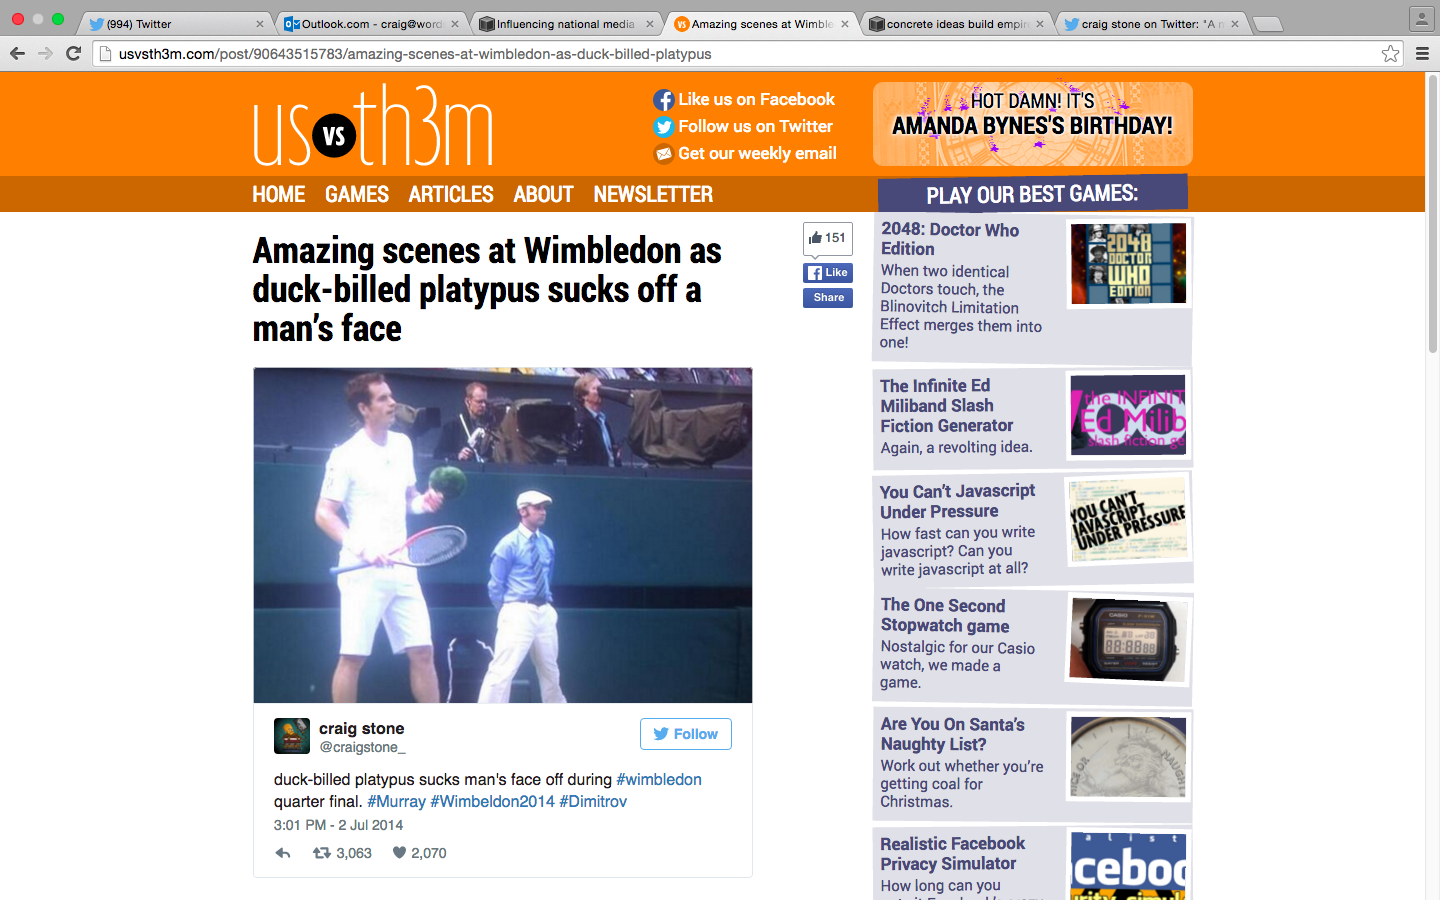This screenshot has width=1440, height=900.
Task: Retweet the craig stone tweet
Action: pos(322,853)
